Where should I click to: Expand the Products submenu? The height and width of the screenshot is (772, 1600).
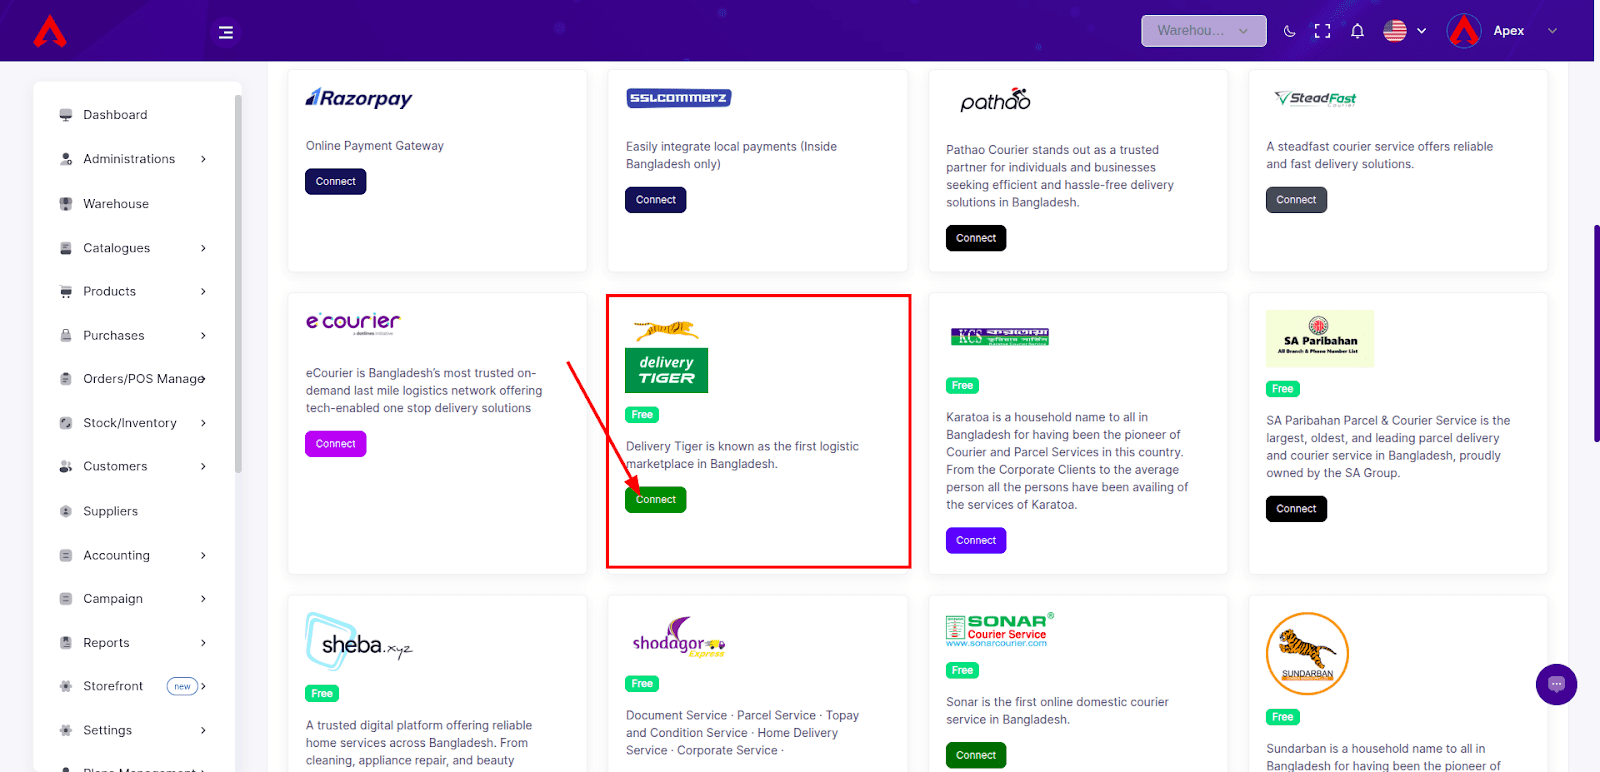point(133,292)
